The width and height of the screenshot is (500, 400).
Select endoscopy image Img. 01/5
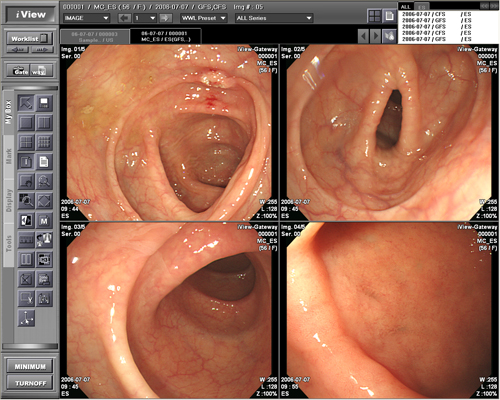pos(169,133)
